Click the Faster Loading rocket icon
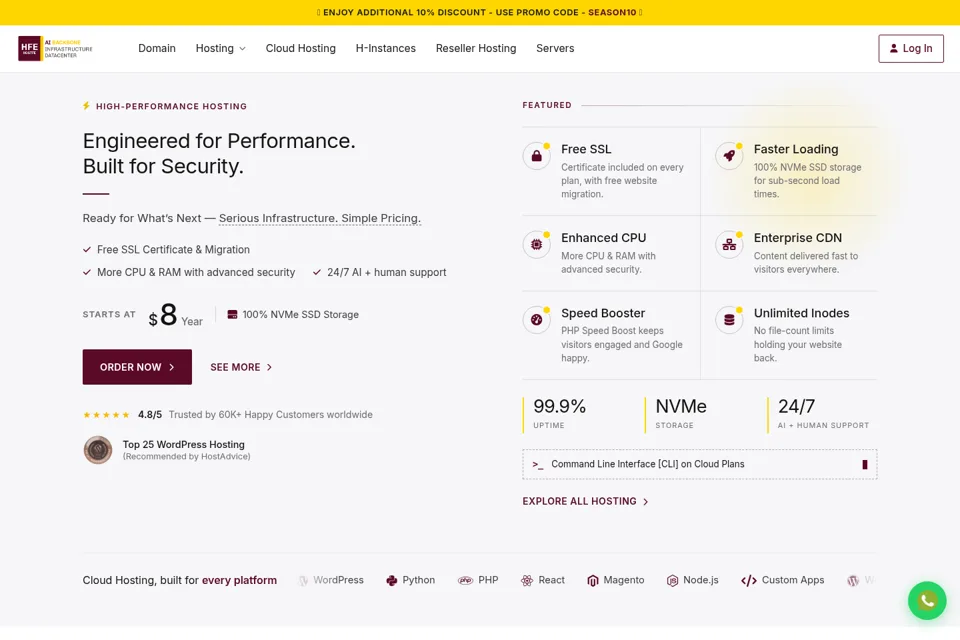This screenshot has height=640, width=960. click(x=729, y=156)
